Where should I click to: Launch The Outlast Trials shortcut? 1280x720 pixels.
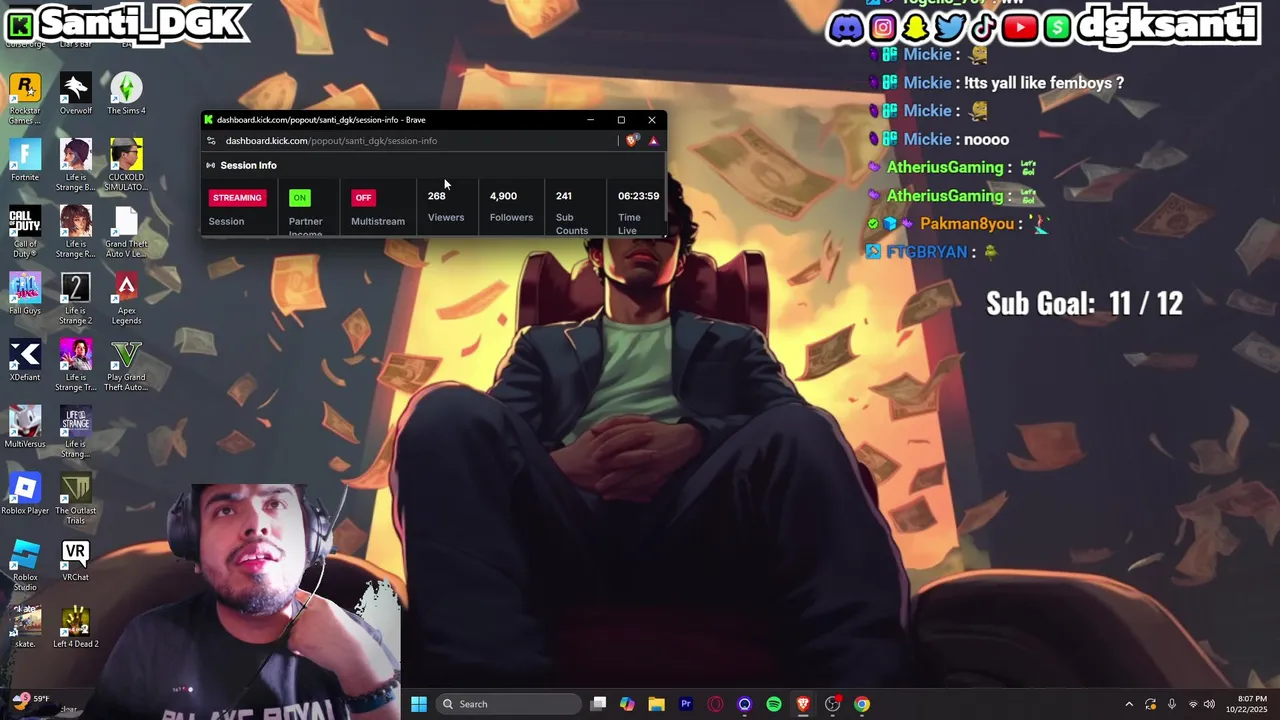75,500
